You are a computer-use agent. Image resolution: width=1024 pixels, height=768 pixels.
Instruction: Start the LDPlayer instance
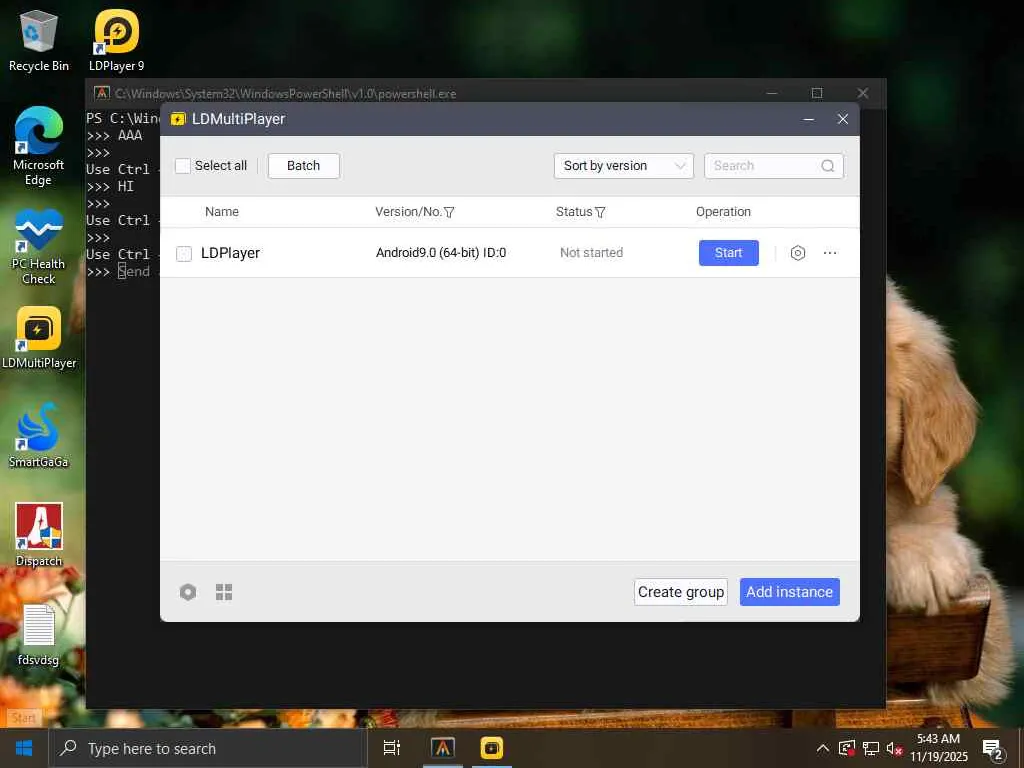tap(729, 253)
